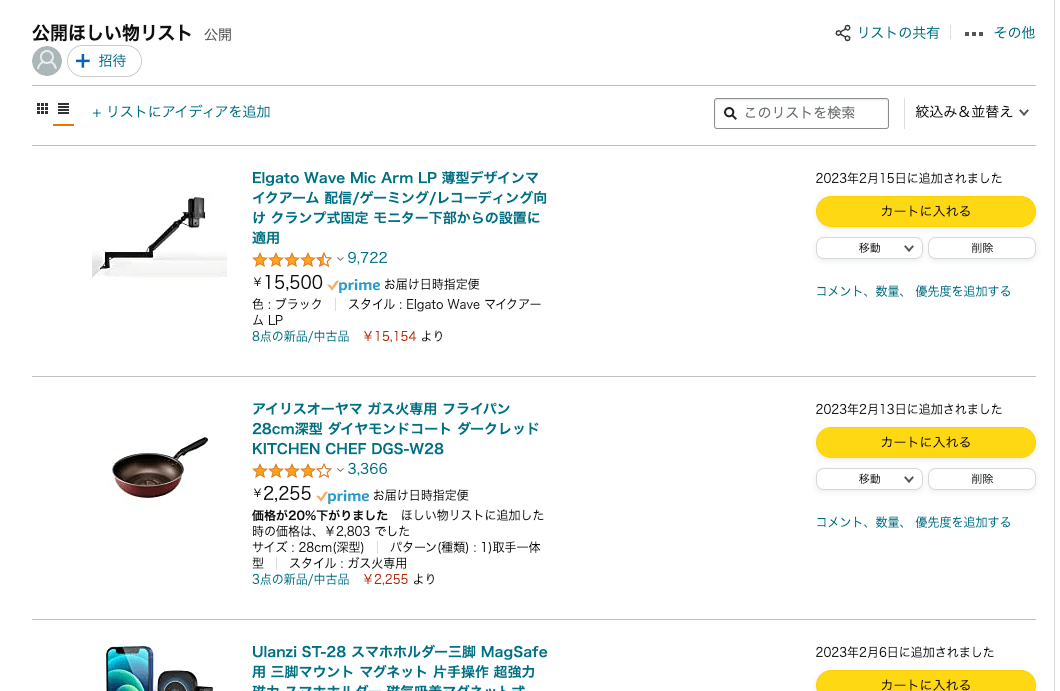The width and height of the screenshot is (1060, 691).
Task: Click the このリストを検索 search field
Action: point(801,113)
